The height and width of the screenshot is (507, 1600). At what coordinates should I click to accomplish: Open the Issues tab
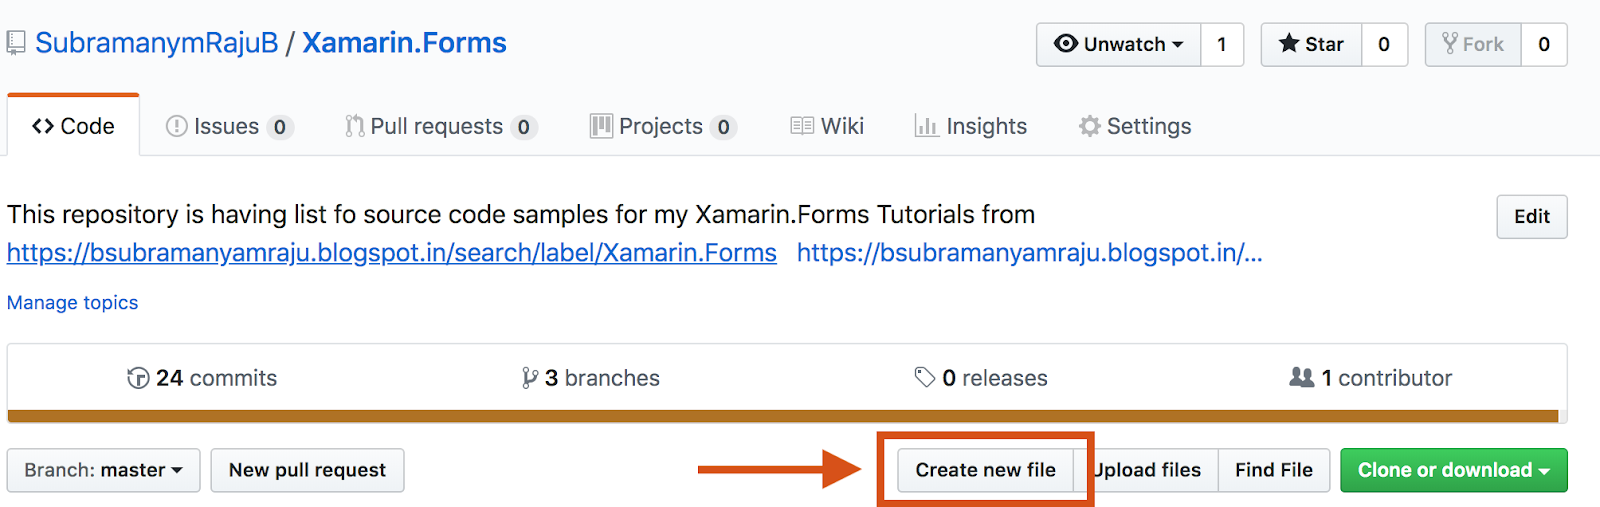(x=227, y=126)
